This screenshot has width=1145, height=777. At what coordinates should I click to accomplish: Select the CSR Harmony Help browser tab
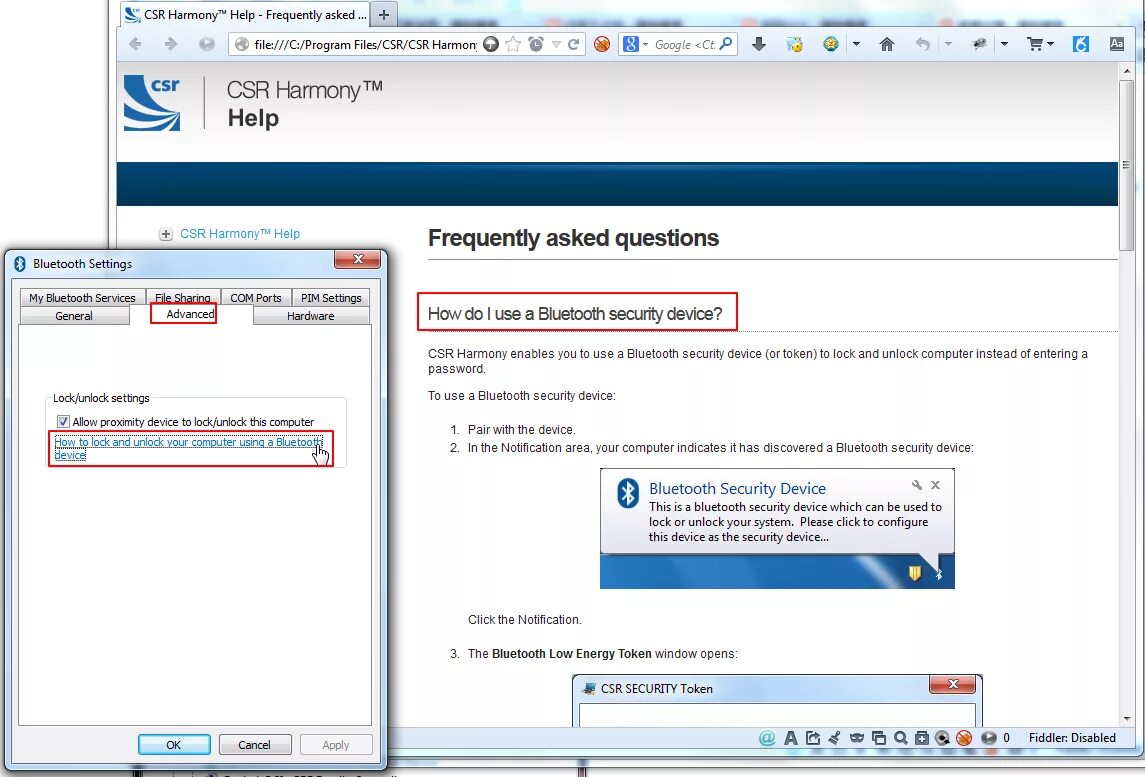point(245,15)
